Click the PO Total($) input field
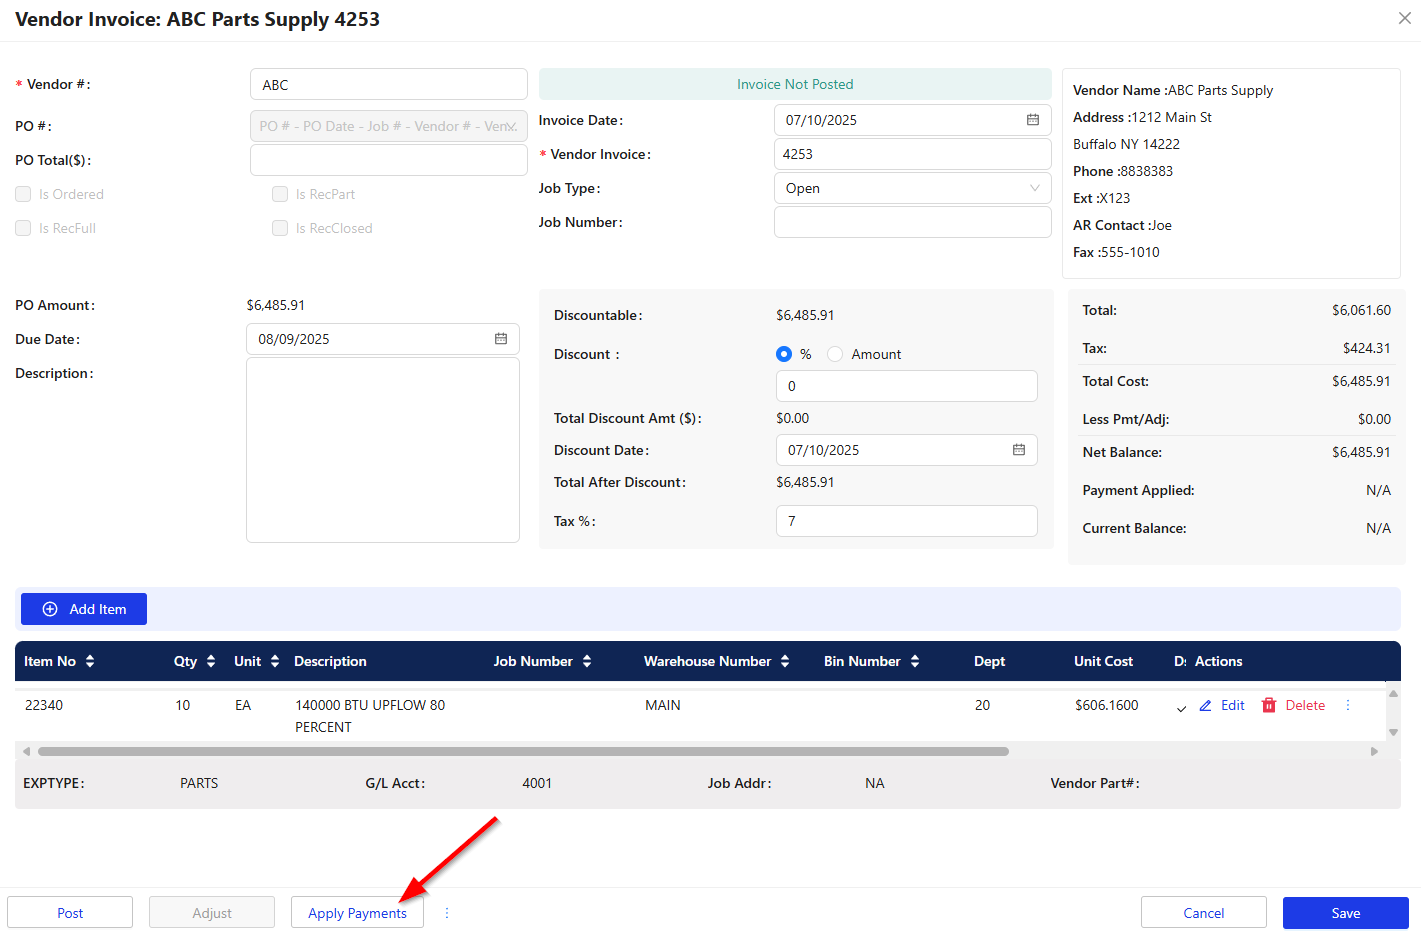The width and height of the screenshot is (1421, 943). point(389,160)
